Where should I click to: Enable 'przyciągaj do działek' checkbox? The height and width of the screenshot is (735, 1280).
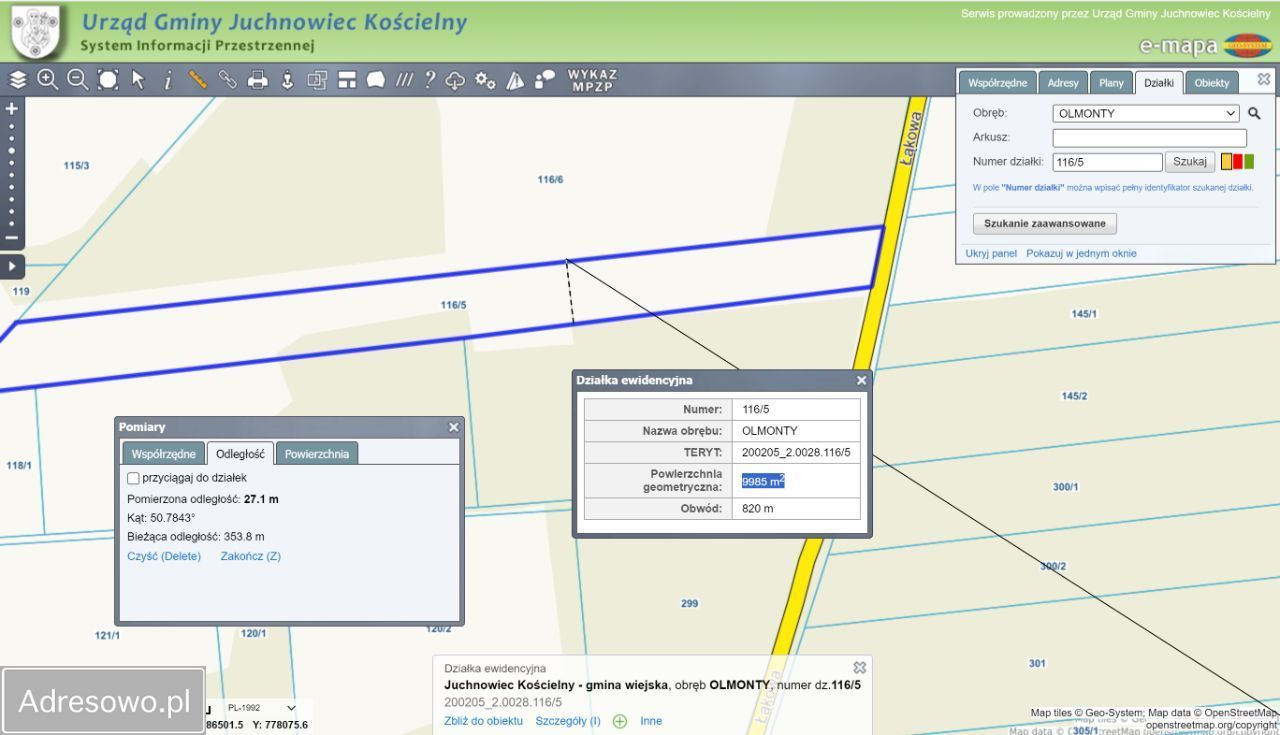[134, 478]
